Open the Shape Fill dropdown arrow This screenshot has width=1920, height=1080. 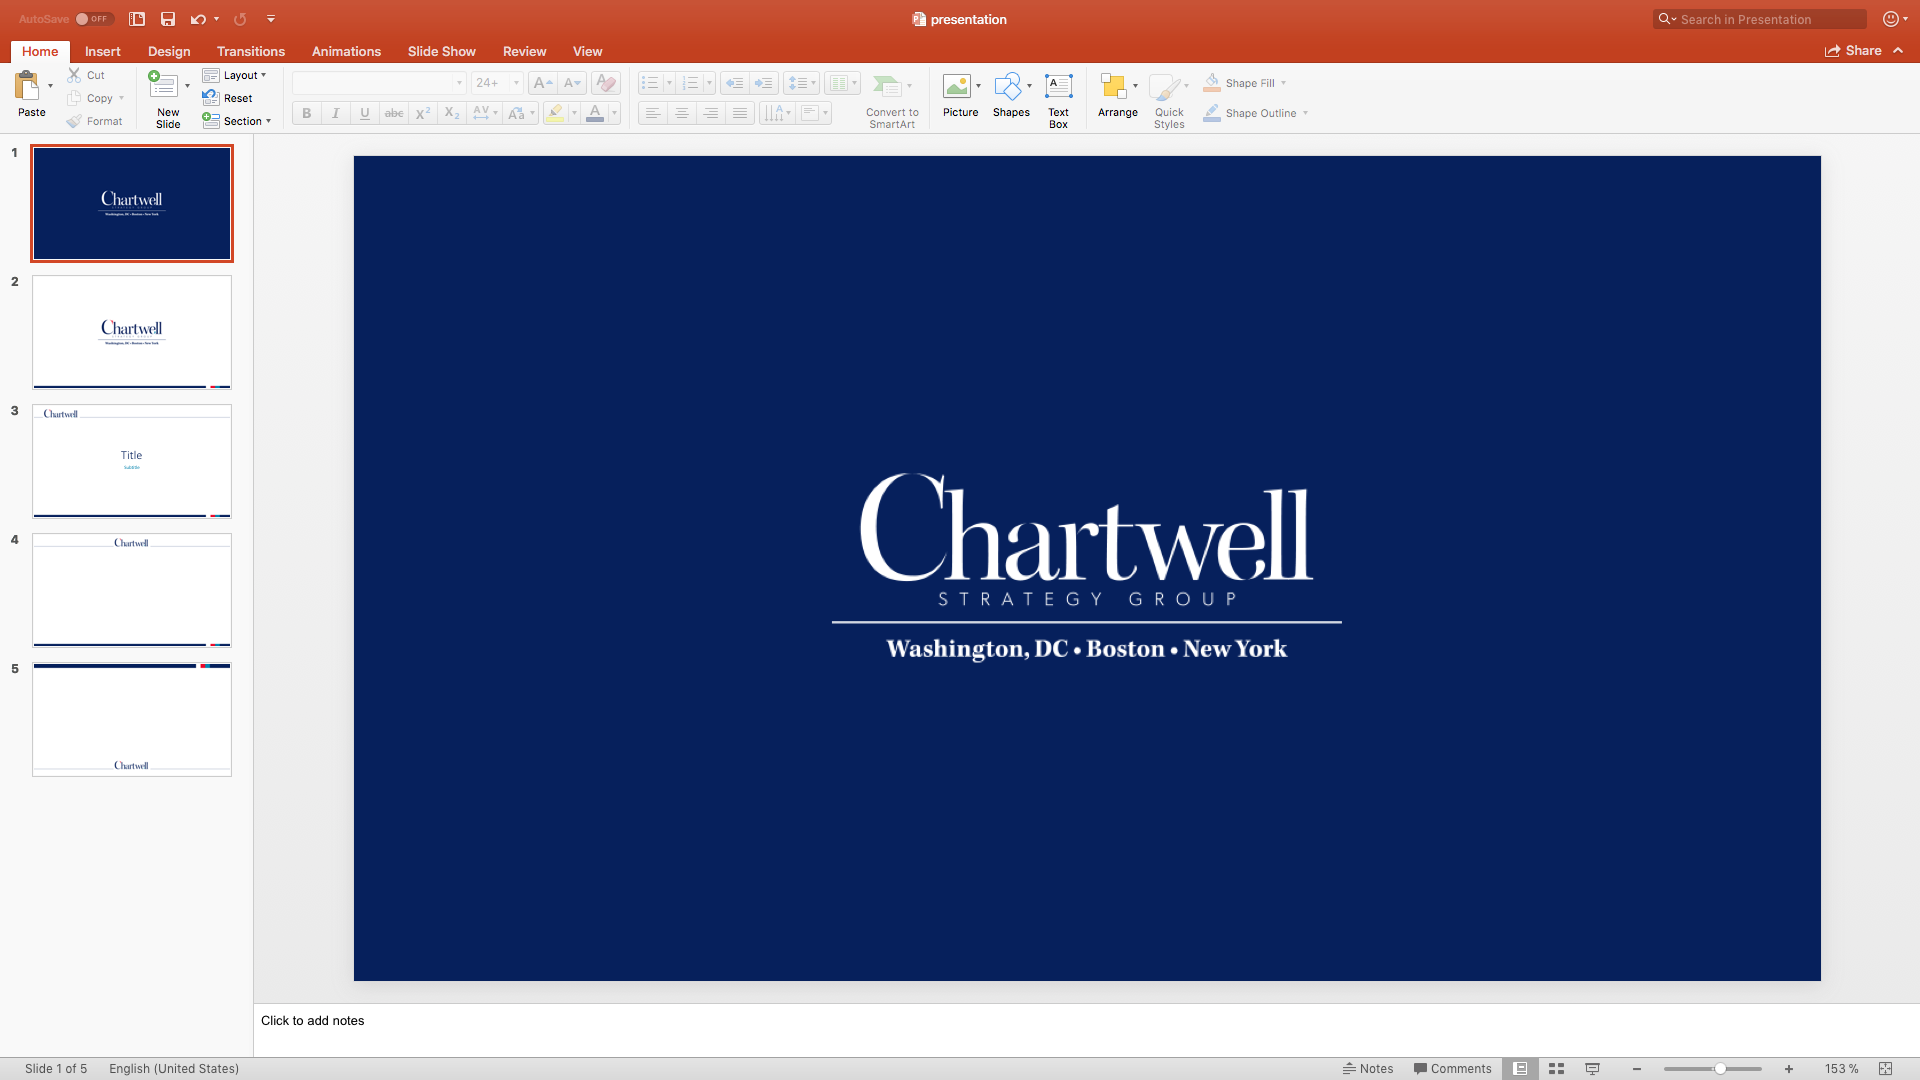[x=1284, y=83]
